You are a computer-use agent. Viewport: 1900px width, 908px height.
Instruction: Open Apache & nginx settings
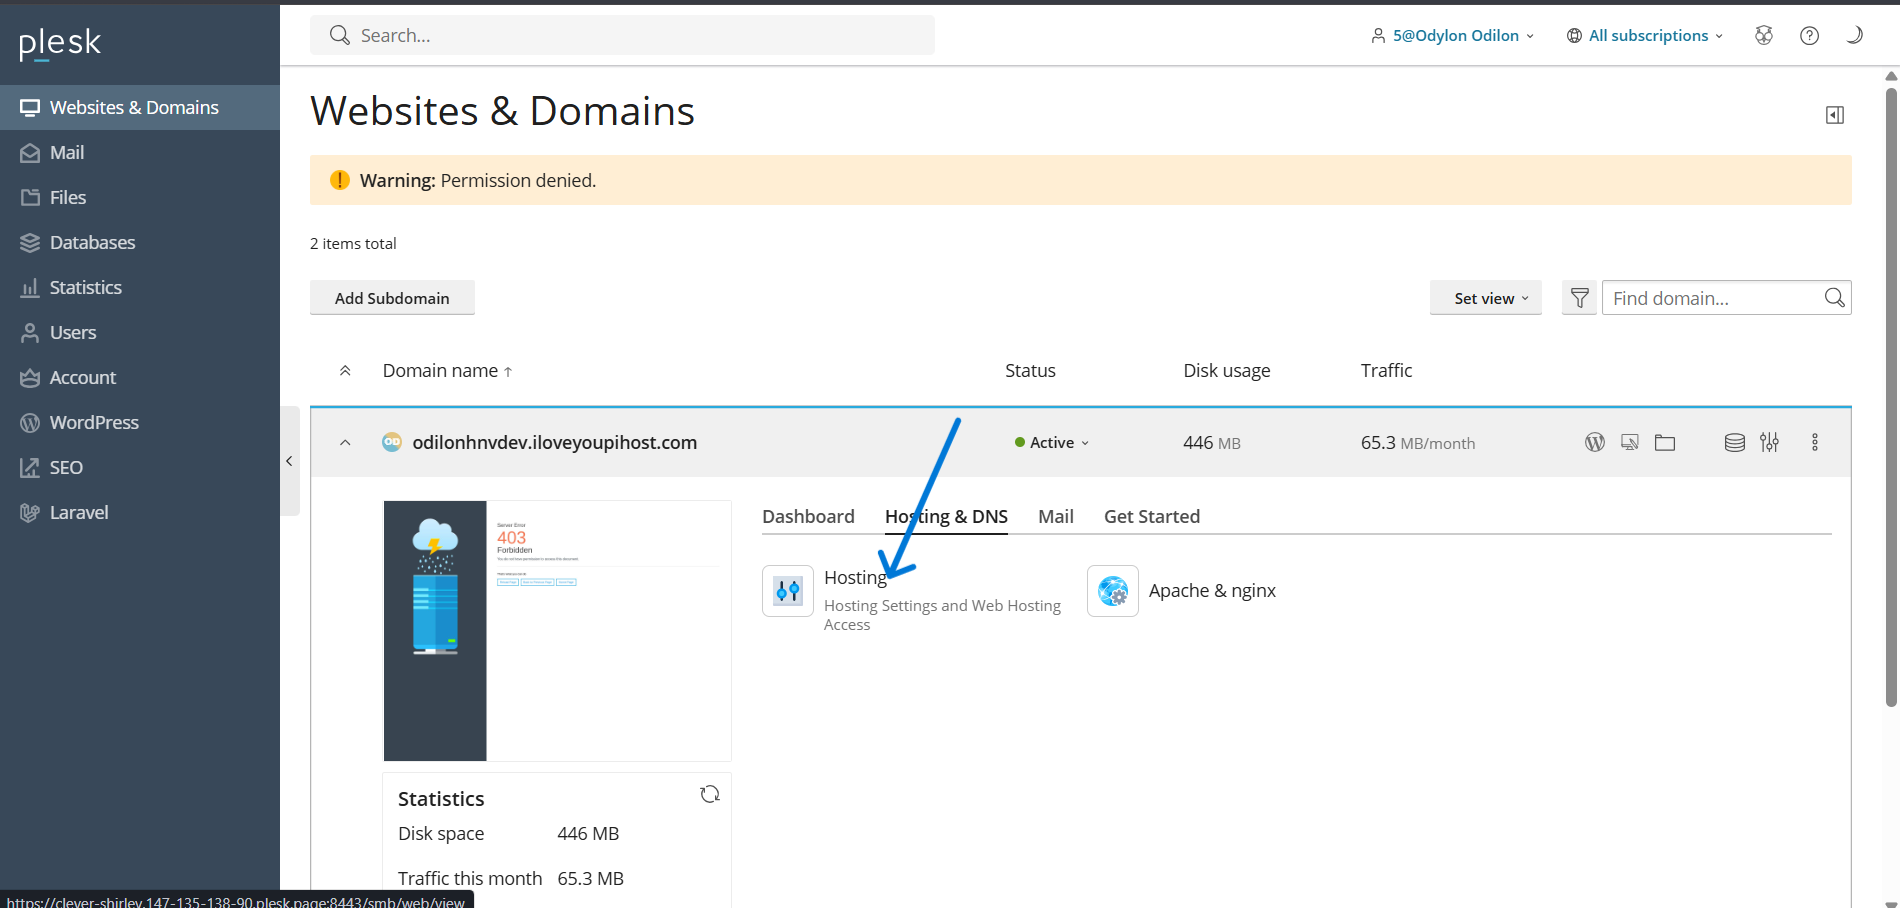point(1211,590)
